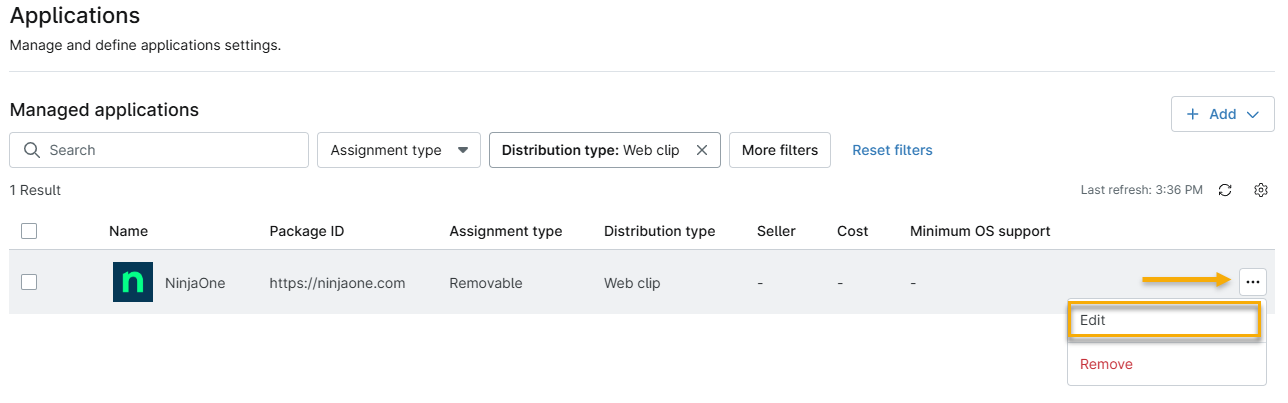
Task: Click the refresh icon beside Last refresh time
Action: pyautogui.click(x=1225, y=190)
